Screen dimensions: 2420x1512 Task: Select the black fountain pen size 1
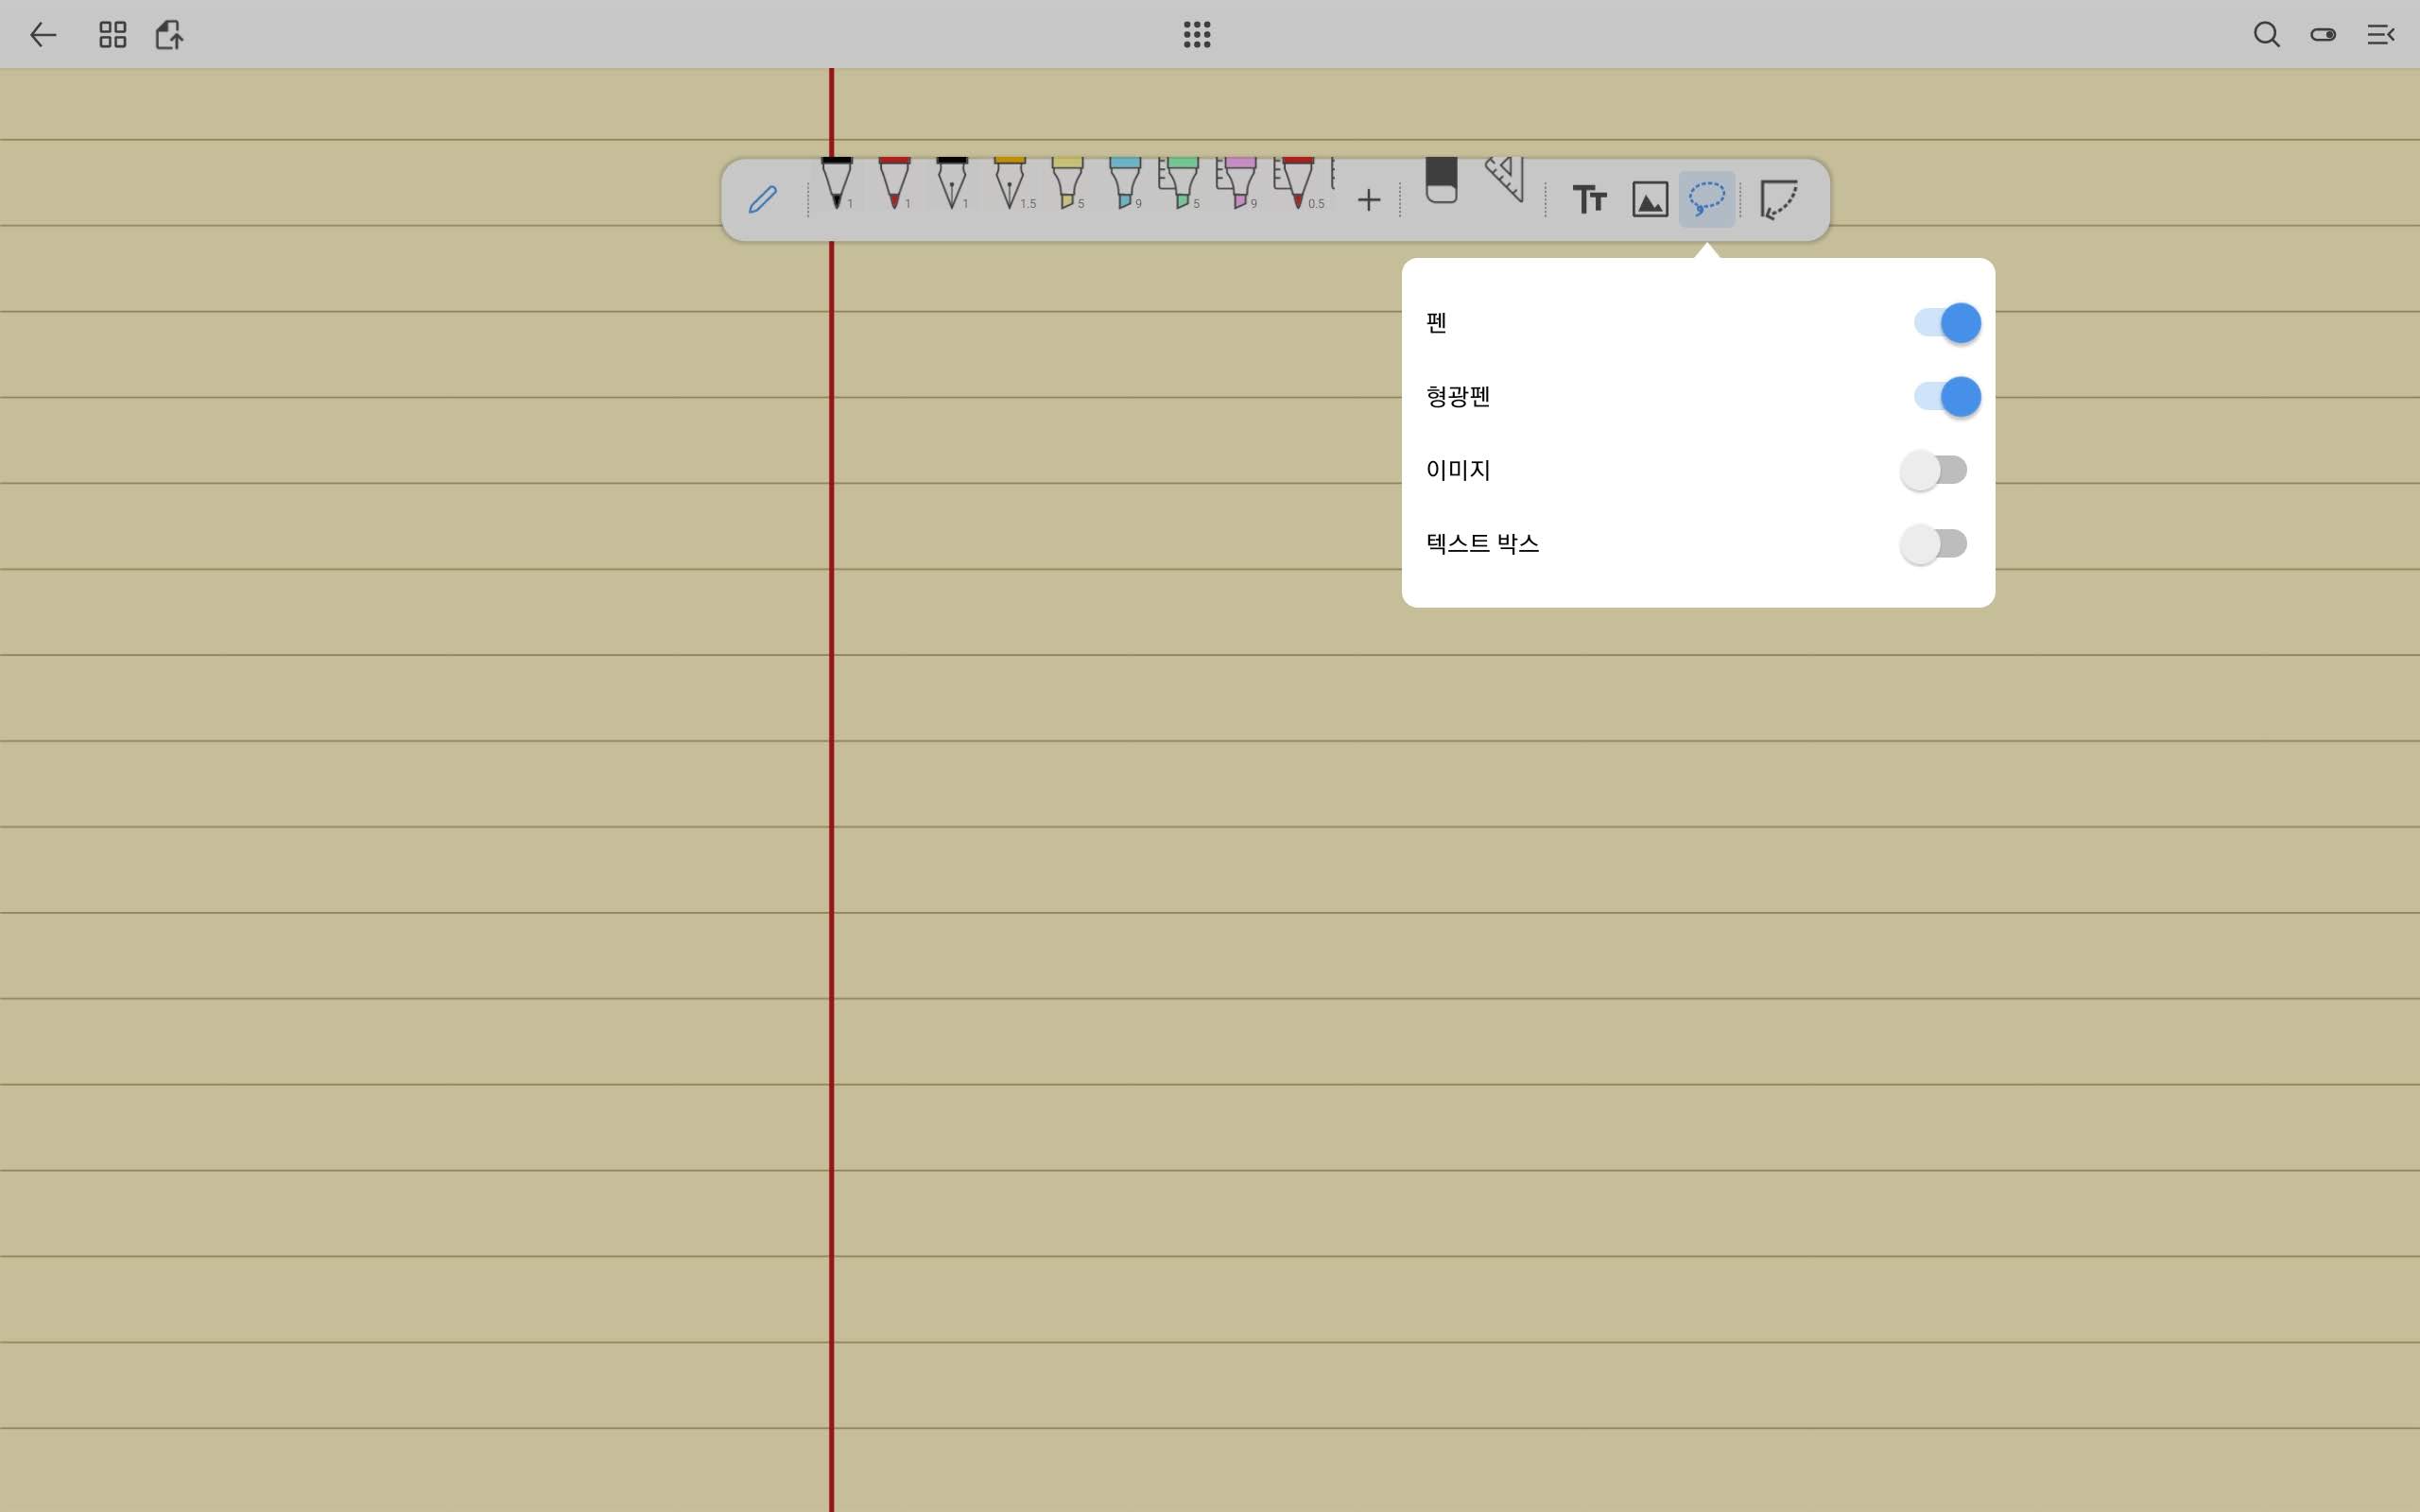pyautogui.click(x=952, y=183)
